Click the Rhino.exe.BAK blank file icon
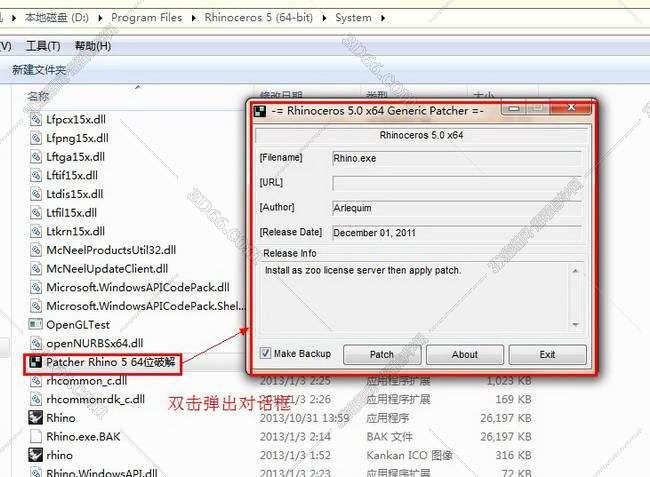The height and width of the screenshot is (477, 650). point(36,436)
